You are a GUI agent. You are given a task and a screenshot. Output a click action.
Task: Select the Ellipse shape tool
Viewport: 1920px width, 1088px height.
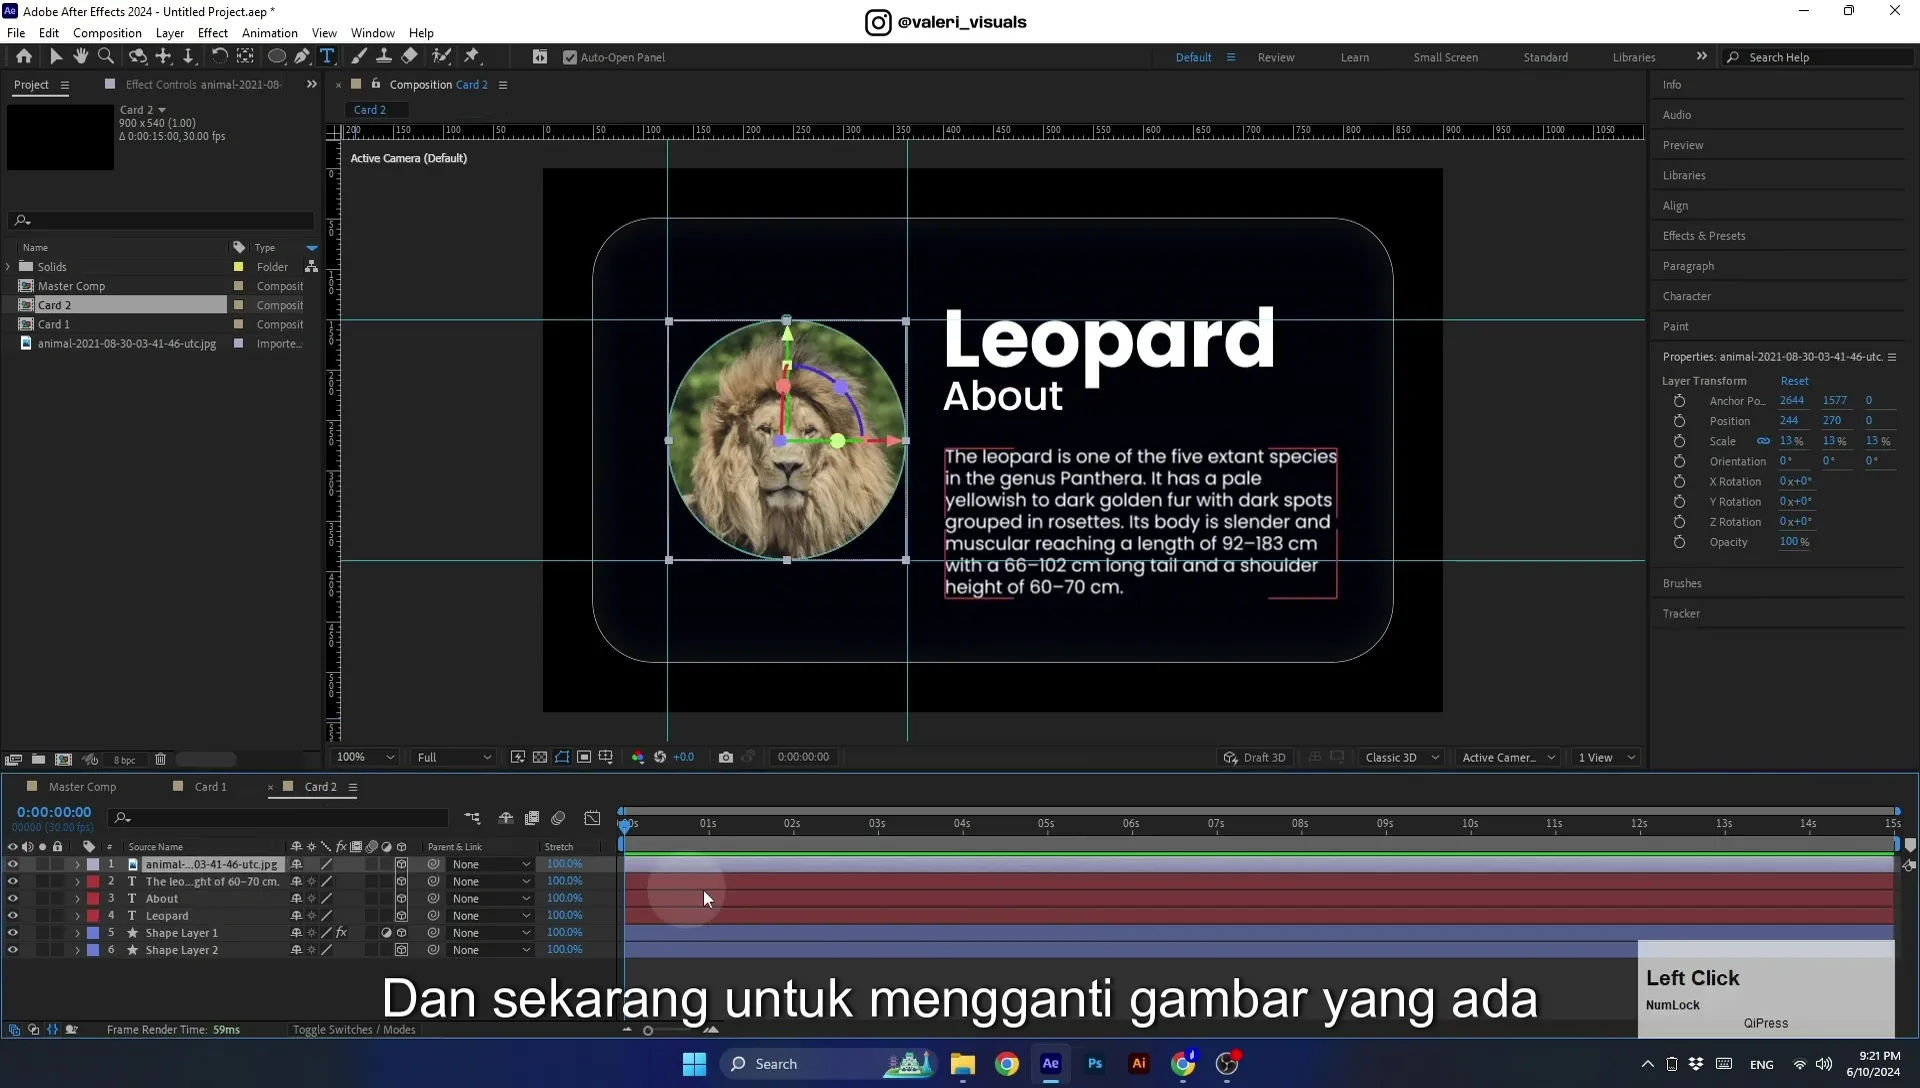(277, 57)
